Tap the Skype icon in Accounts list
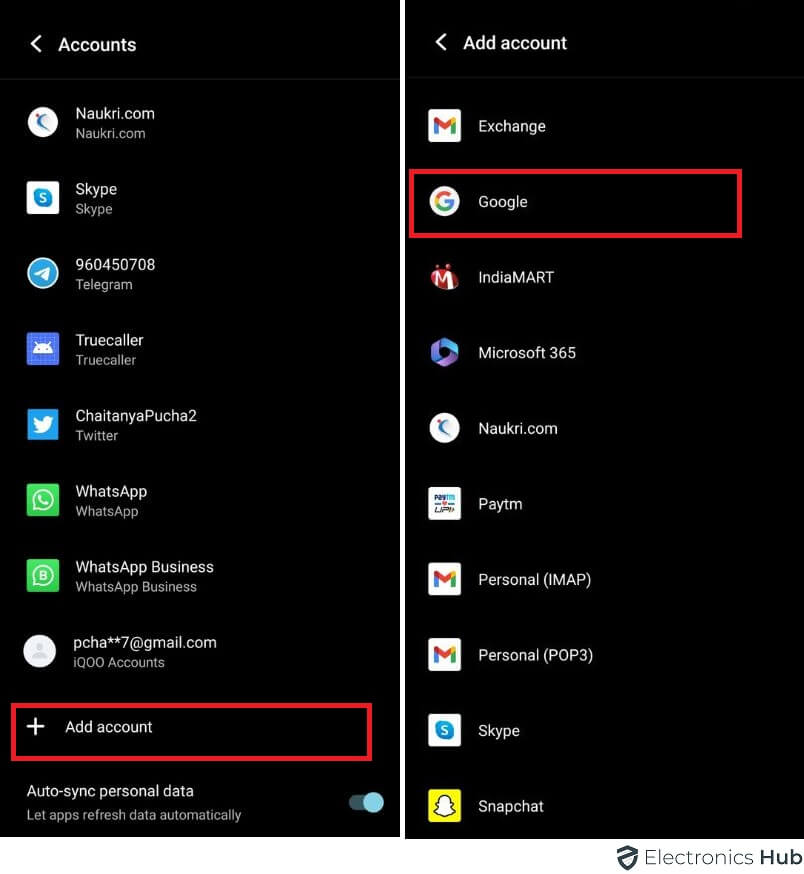This screenshot has width=804, height=874. 43,197
